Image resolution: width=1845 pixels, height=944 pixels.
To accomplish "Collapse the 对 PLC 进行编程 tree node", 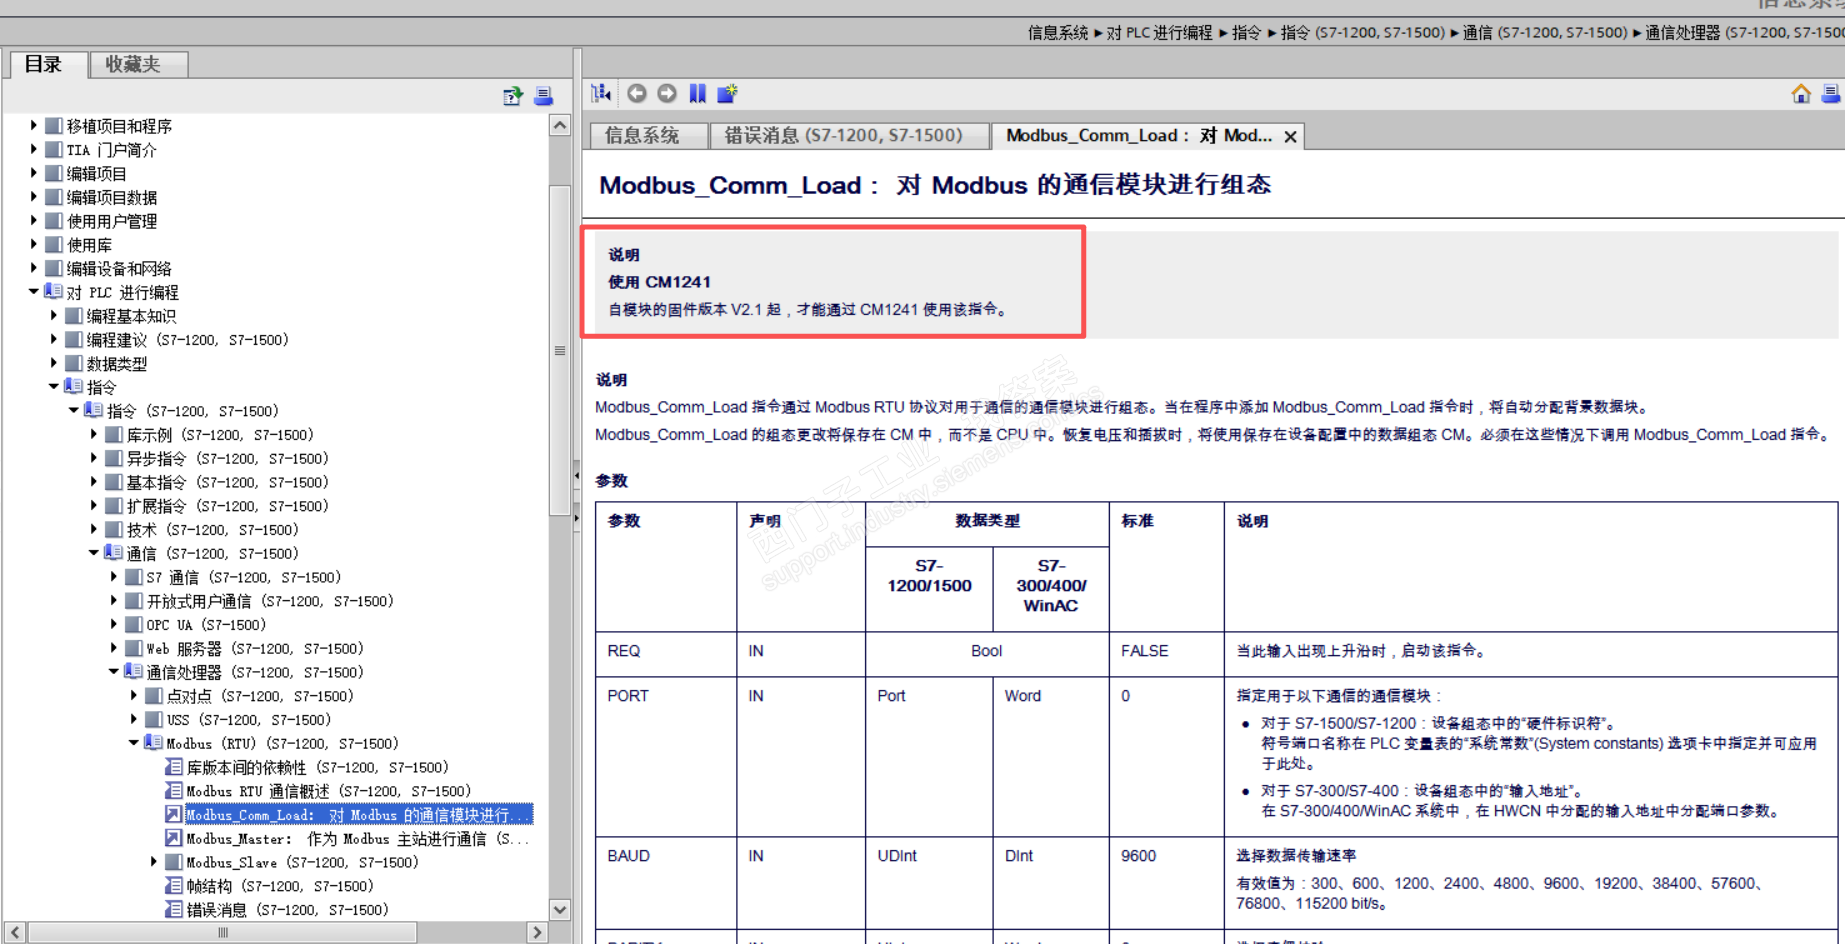I will [34, 292].
